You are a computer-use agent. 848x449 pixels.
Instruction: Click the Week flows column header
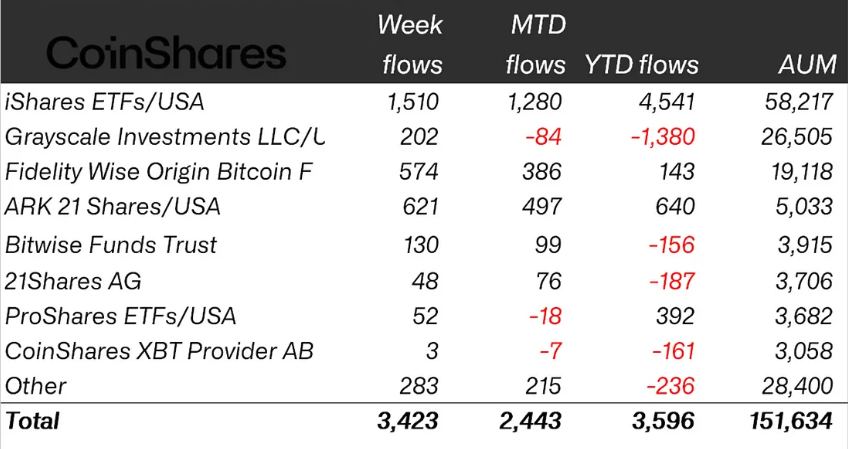point(410,46)
